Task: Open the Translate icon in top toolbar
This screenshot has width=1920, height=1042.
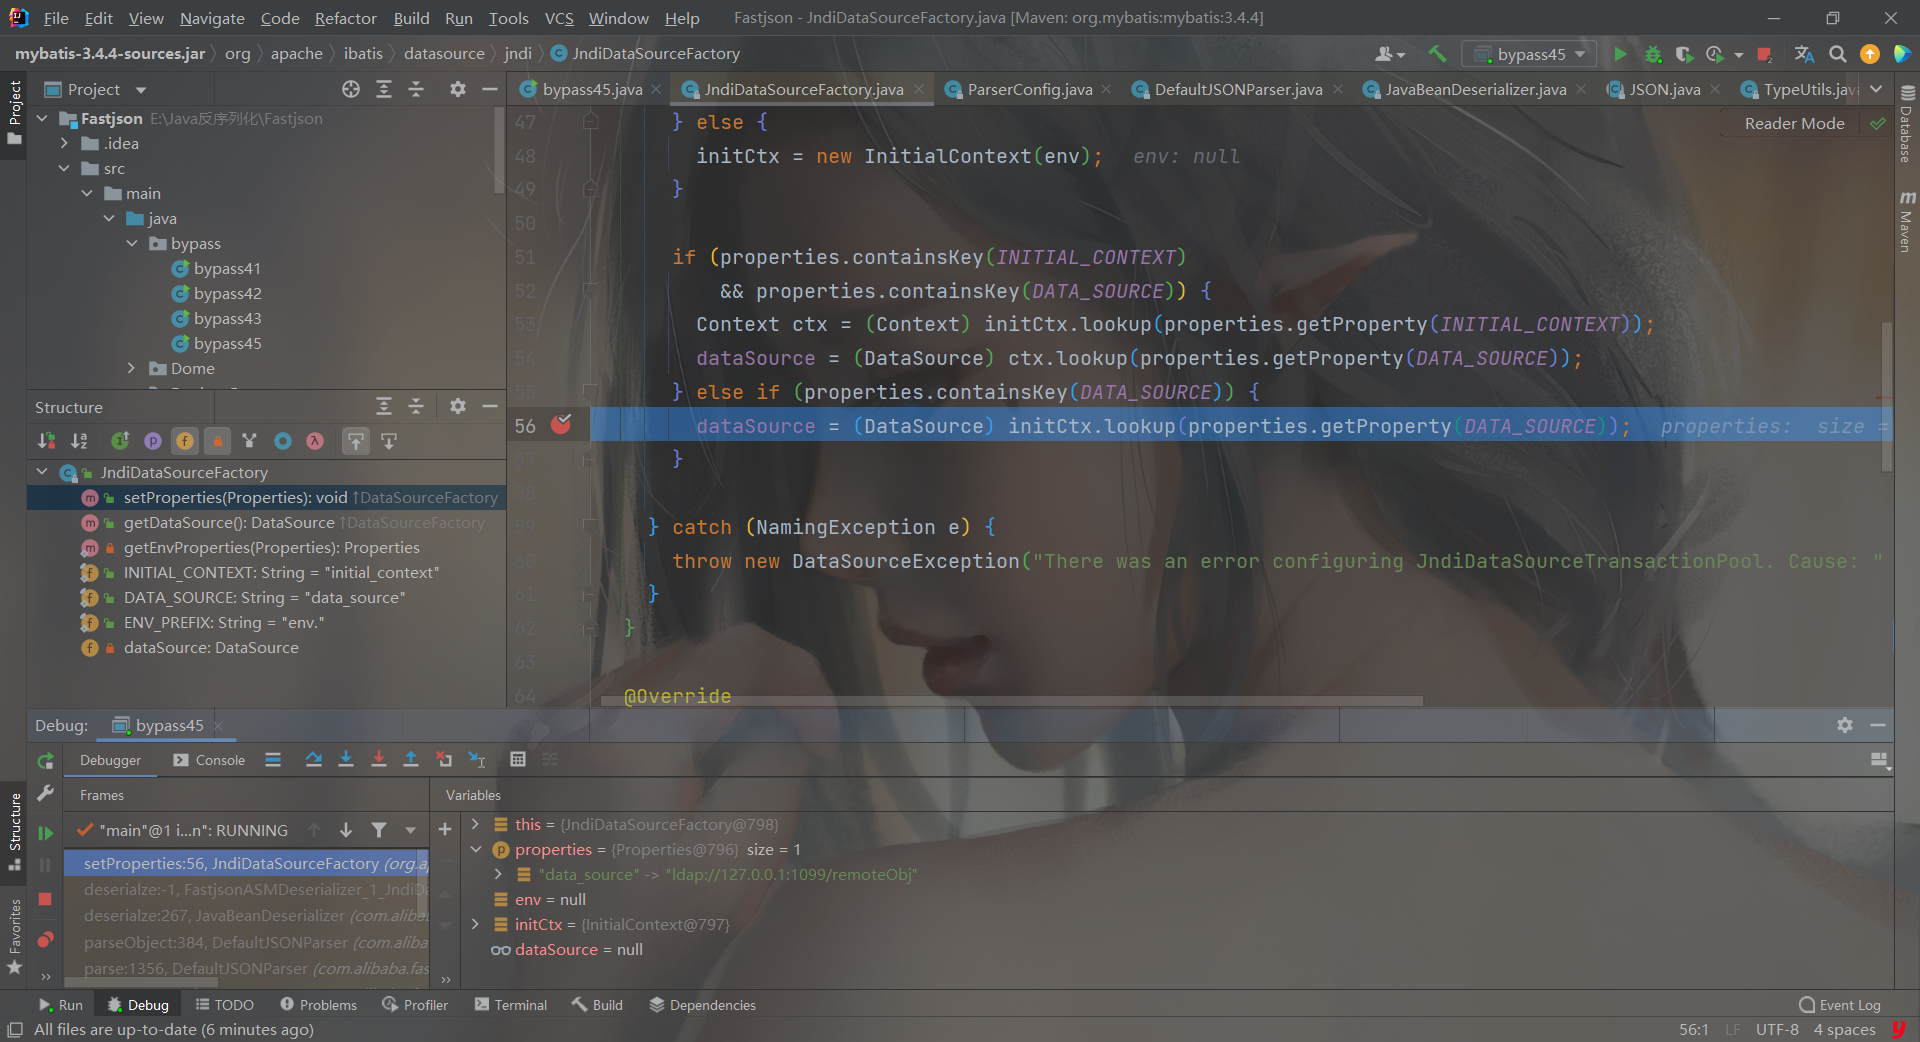Action: pyautogui.click(x=1804, y=54)
